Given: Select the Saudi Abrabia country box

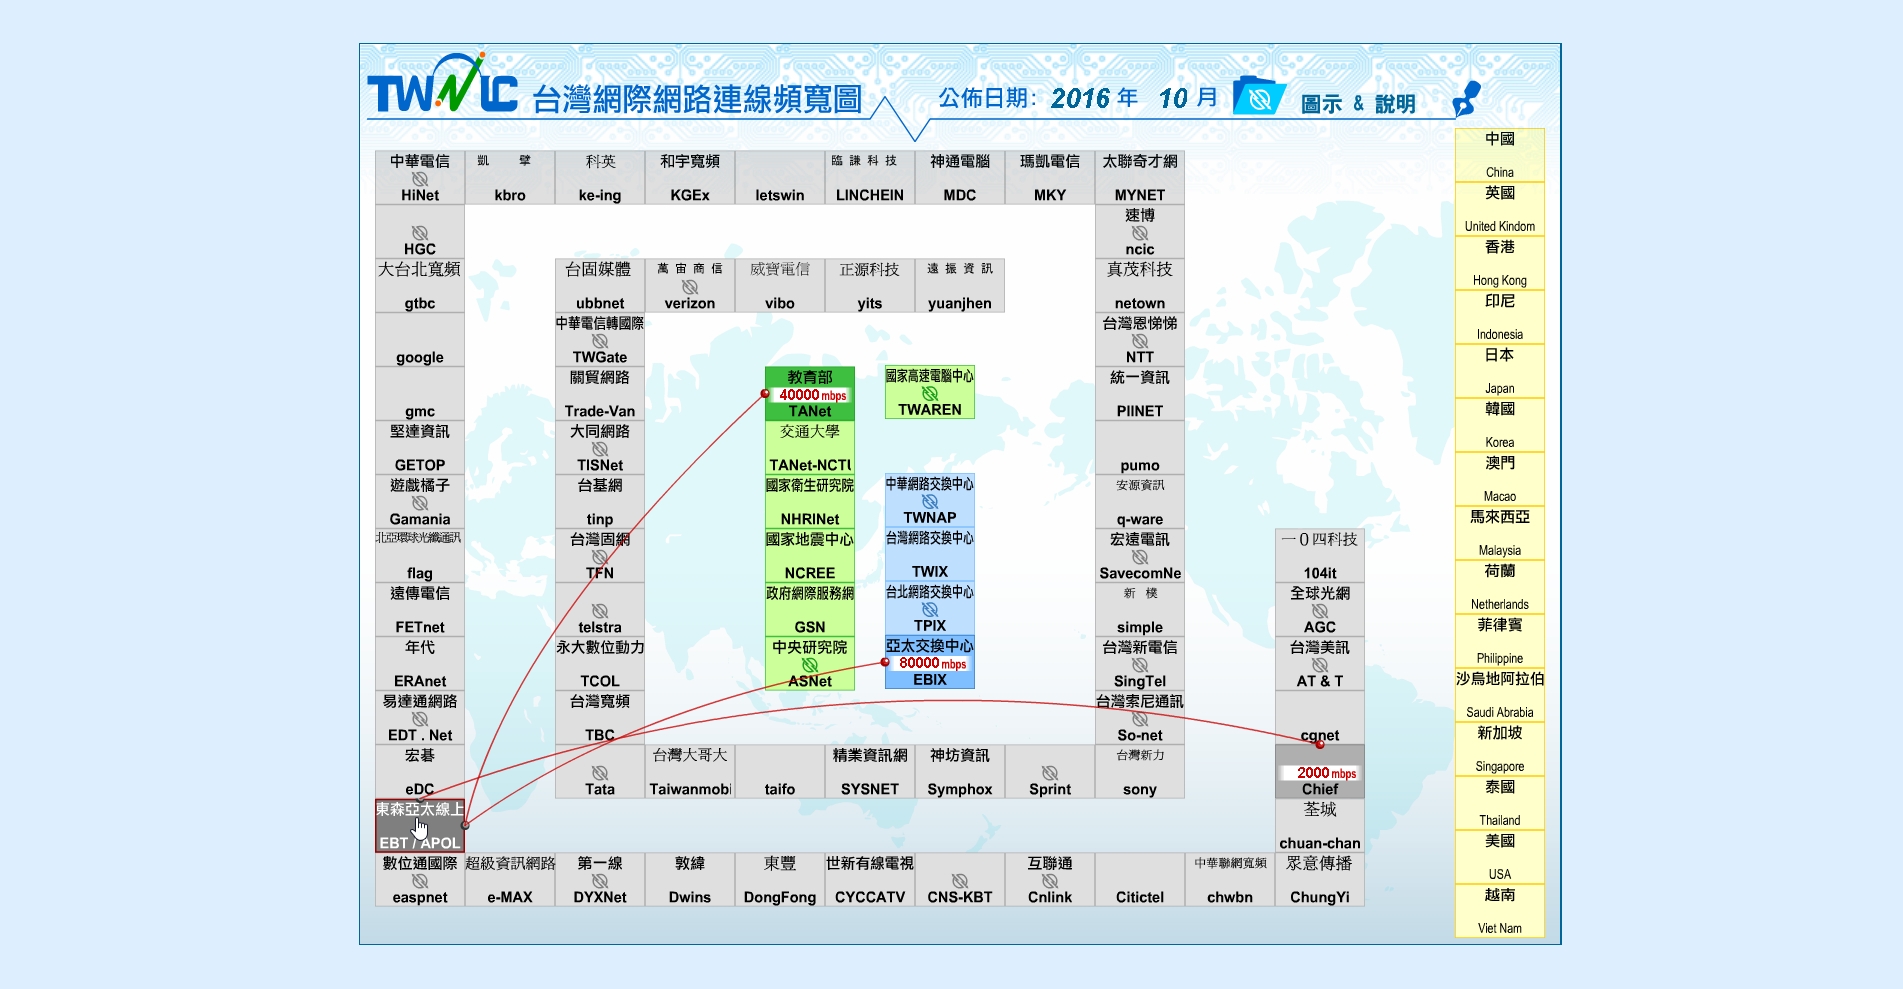Looking at the screenshot, I should [x=1500, y=695].
